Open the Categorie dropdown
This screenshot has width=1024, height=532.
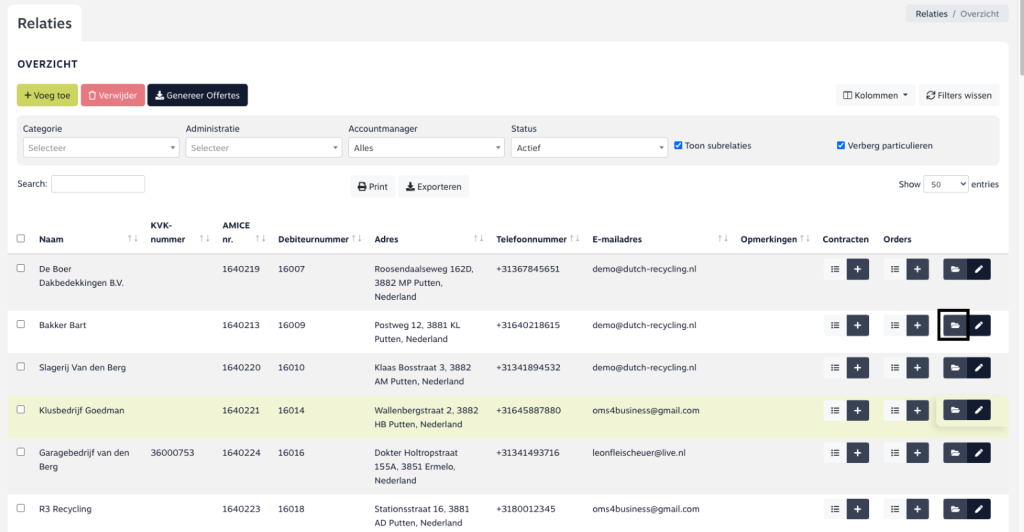100,148
